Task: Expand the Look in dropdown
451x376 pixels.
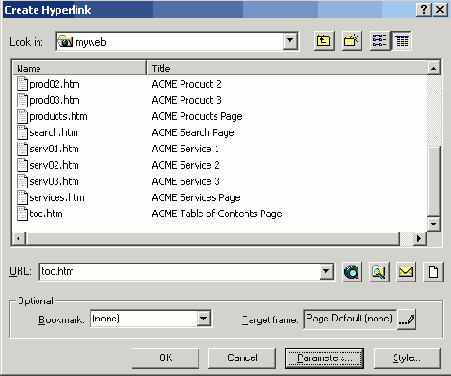Action: pos(290,41)
